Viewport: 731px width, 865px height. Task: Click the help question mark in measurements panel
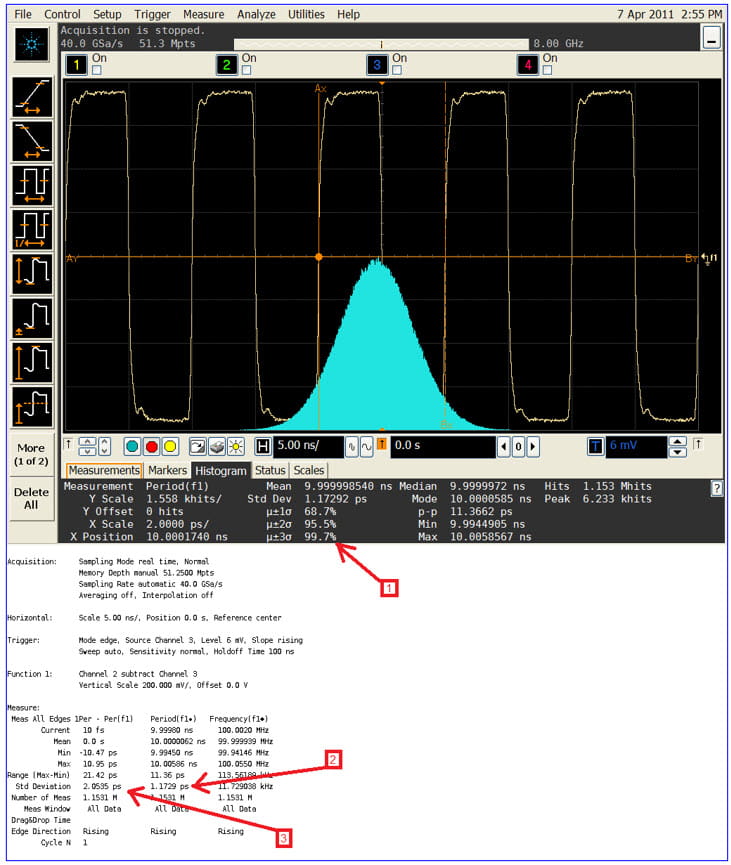(x=716, y=488)
